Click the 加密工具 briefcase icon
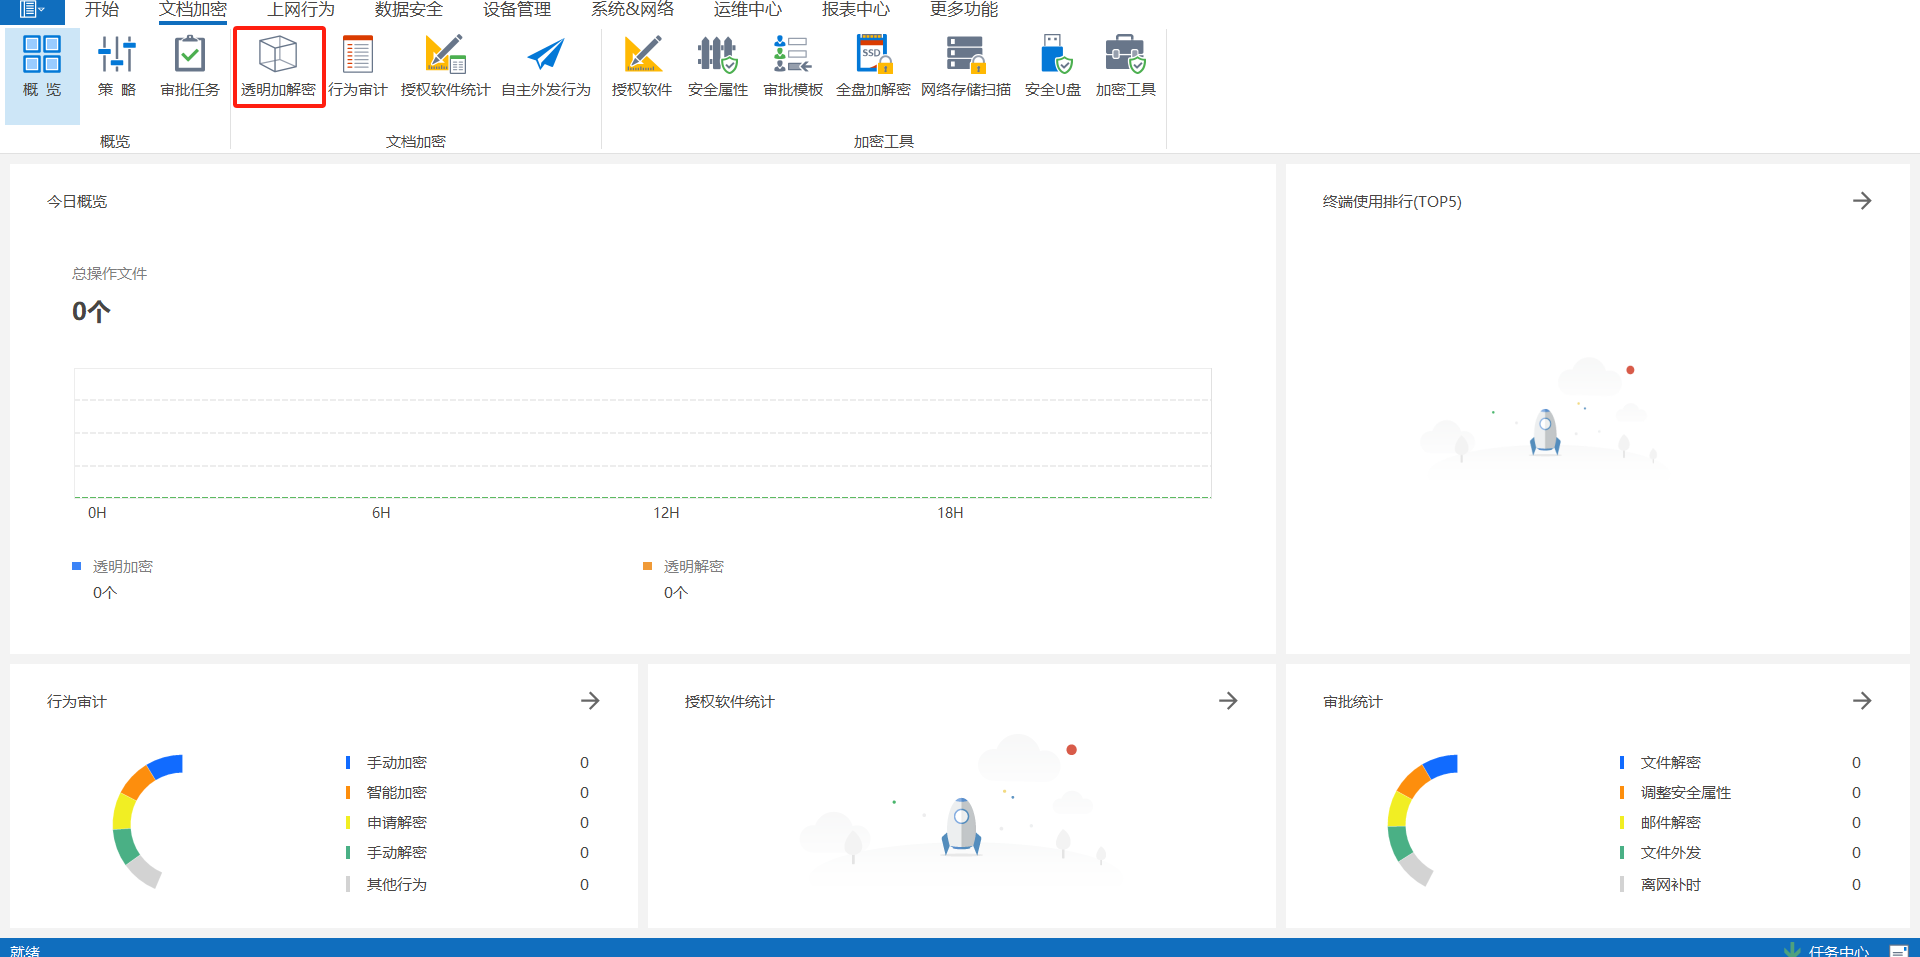Viewport: 1920px width, 957px height. click(x=1125, y=66)
